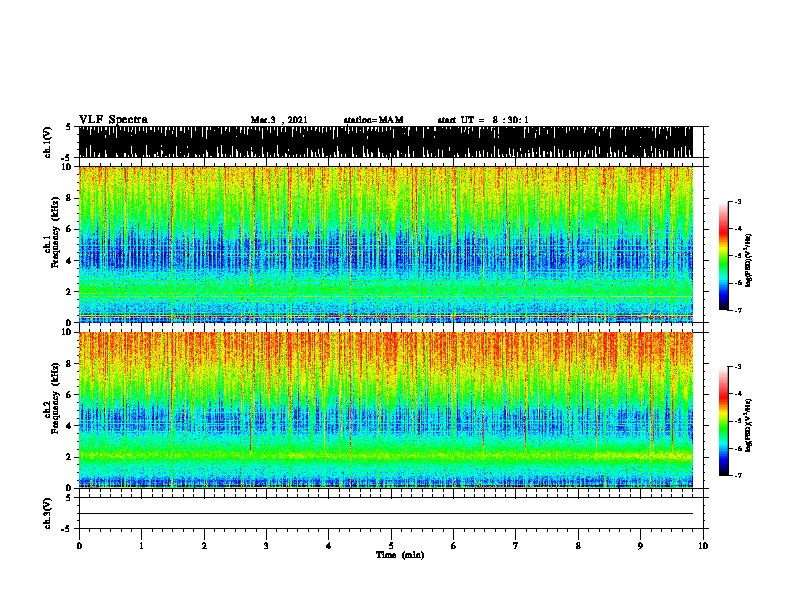The width and height of the screenshot is (792, 612).
Task: Click the ch.1 color scale bar
Action: (723, 256)
